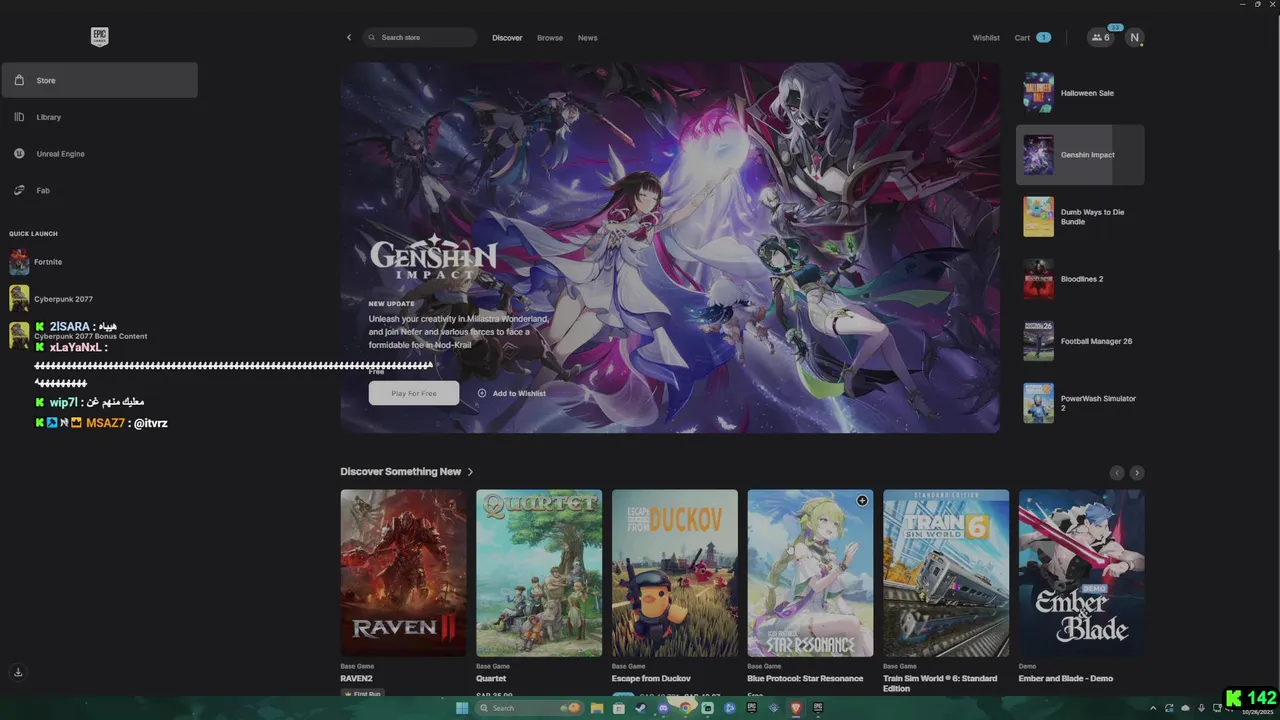Click the 2ISARA chat username
Image resolution: width=1280 pixels, height=720 pixels.
(x=70, y=327)
